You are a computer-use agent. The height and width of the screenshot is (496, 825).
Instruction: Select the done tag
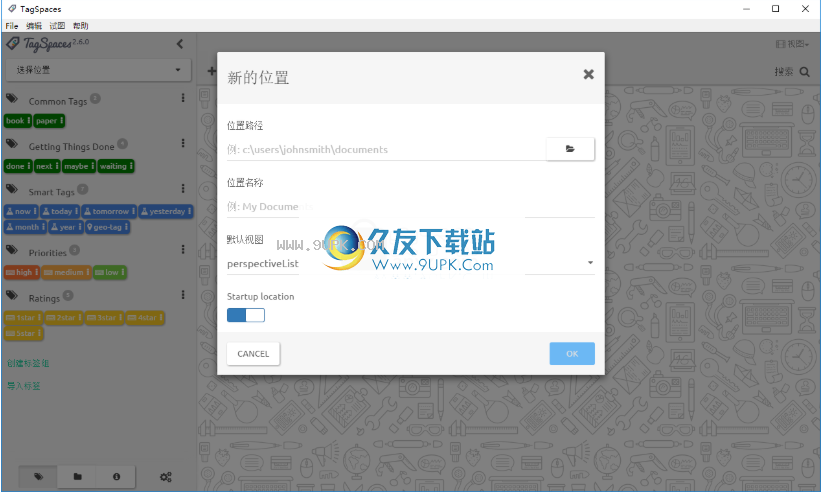point(18,166)
